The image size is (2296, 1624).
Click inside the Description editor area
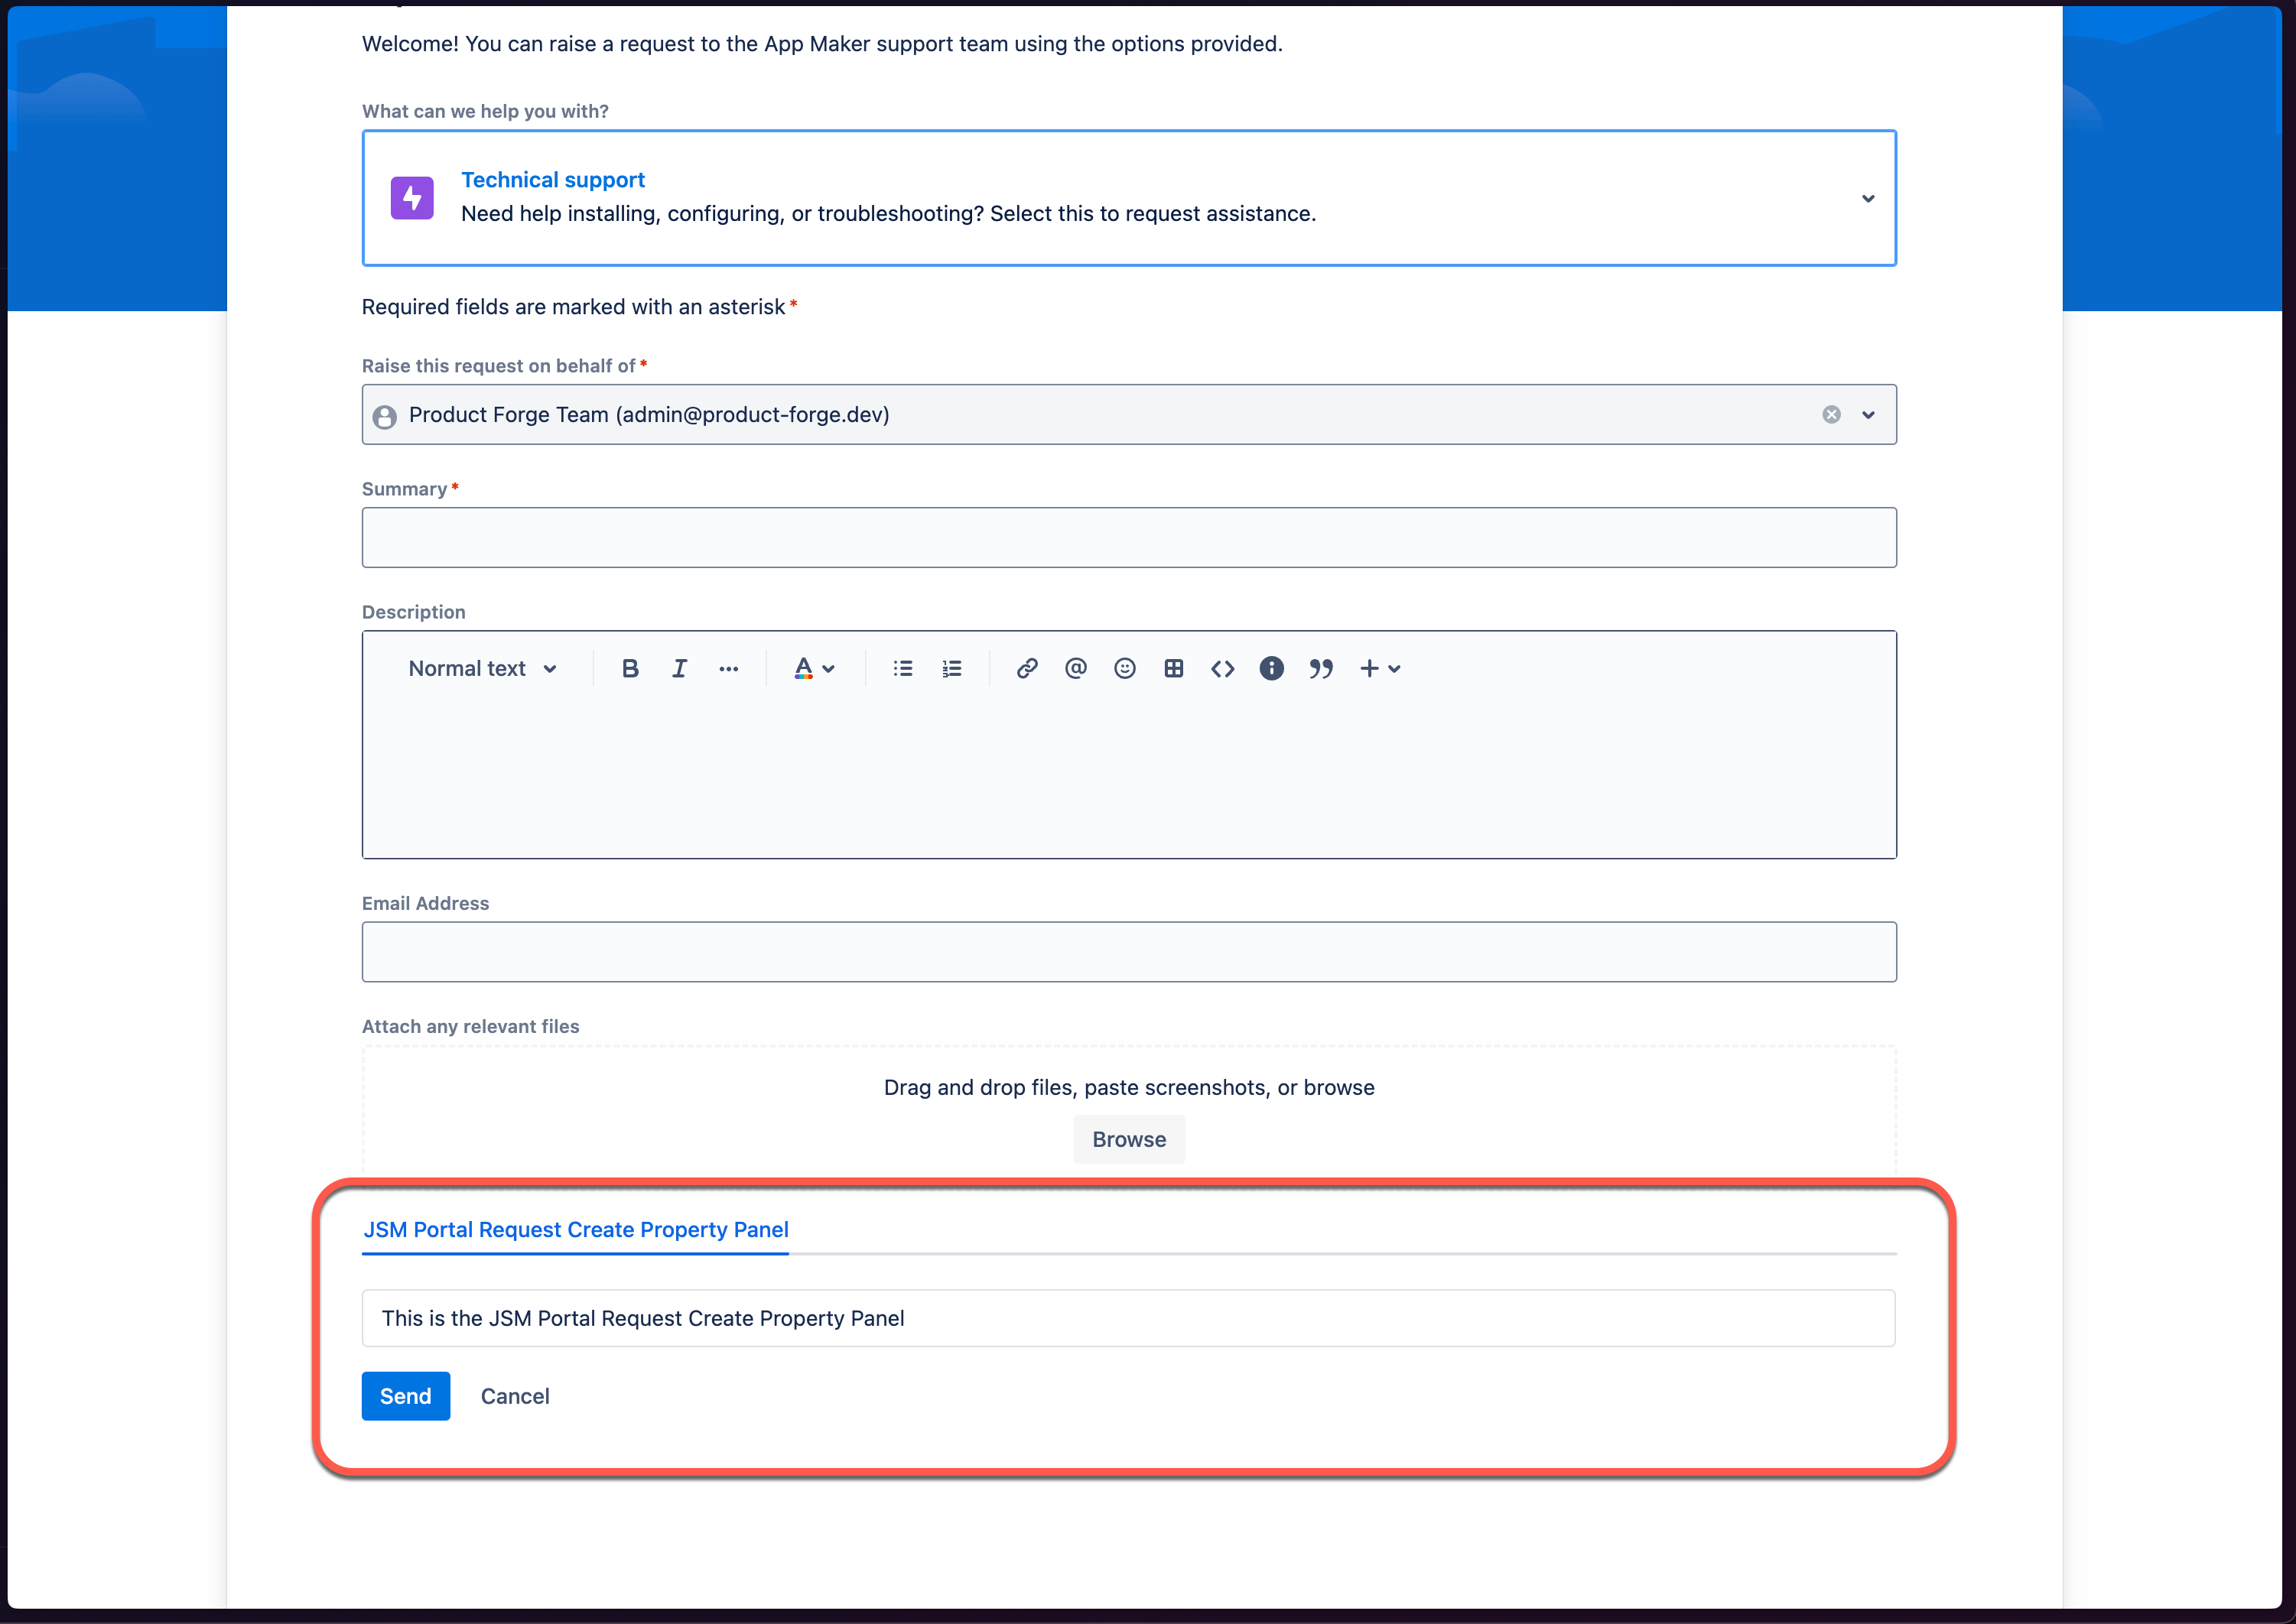(1129, 780)
